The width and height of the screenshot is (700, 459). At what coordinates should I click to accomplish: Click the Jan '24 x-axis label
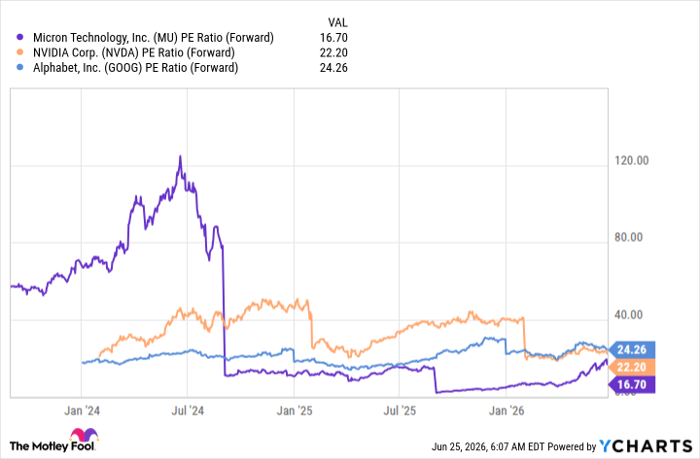(82, 411)
